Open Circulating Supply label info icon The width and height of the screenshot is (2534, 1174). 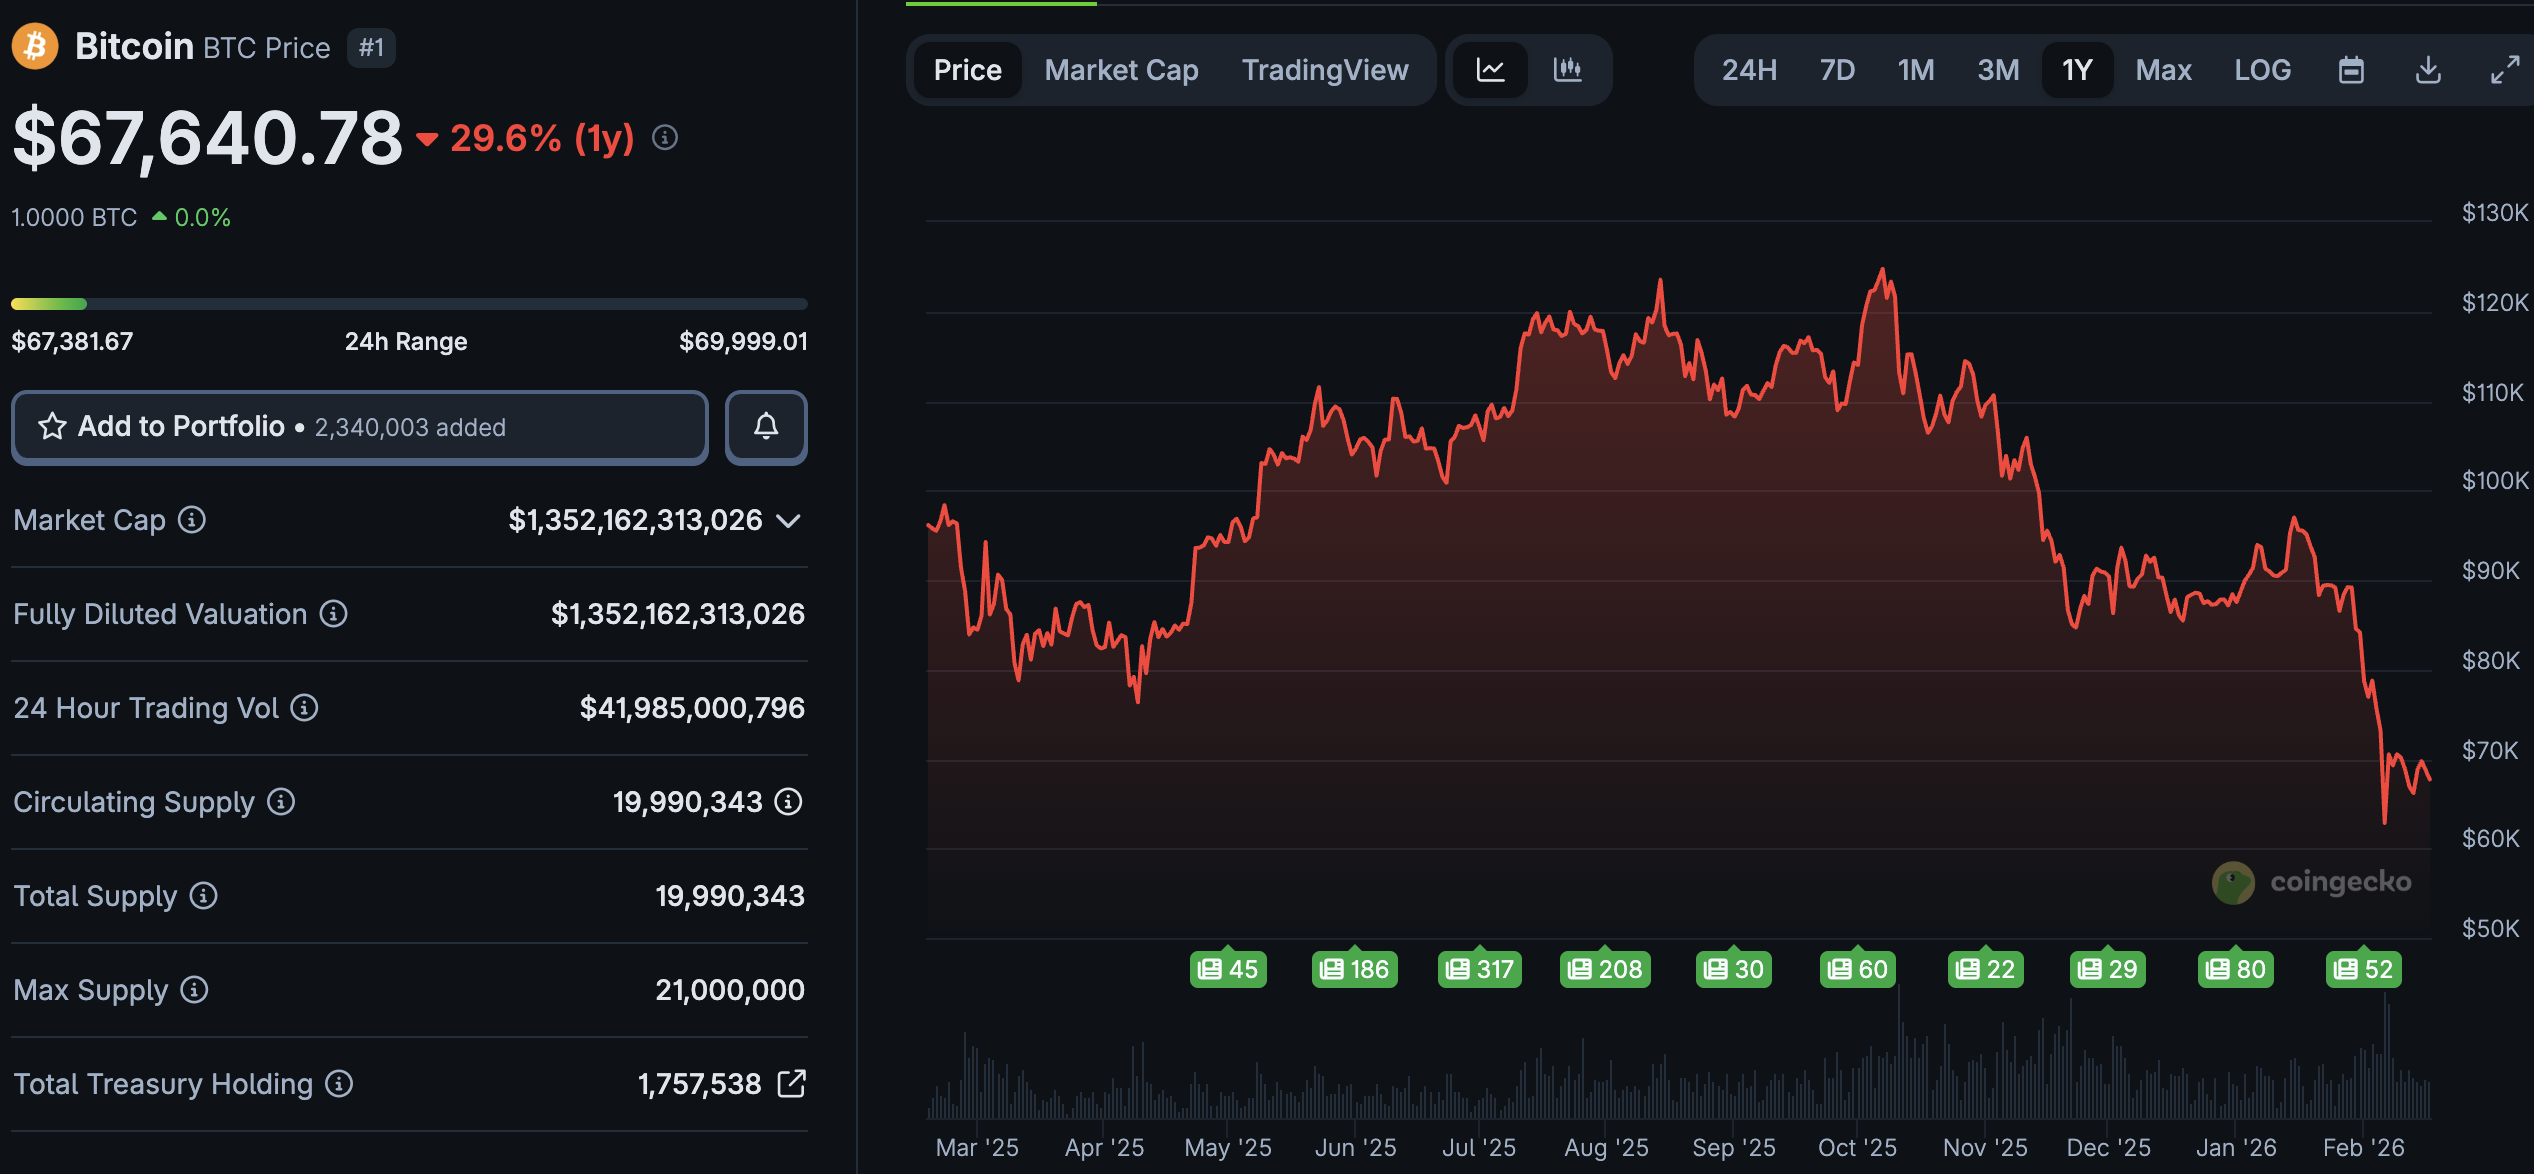point(281,802)
